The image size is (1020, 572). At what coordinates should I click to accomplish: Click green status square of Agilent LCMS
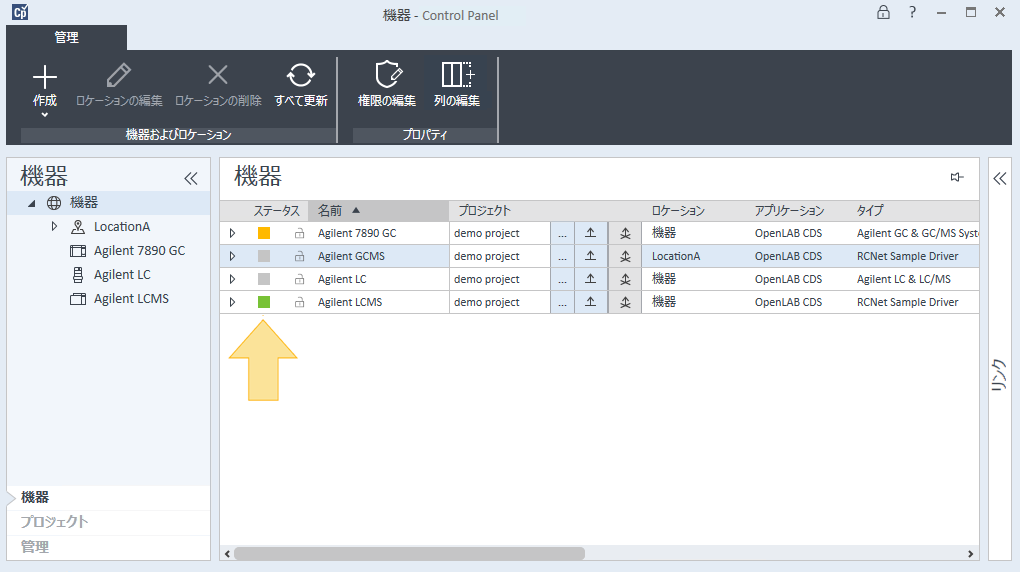264,302
